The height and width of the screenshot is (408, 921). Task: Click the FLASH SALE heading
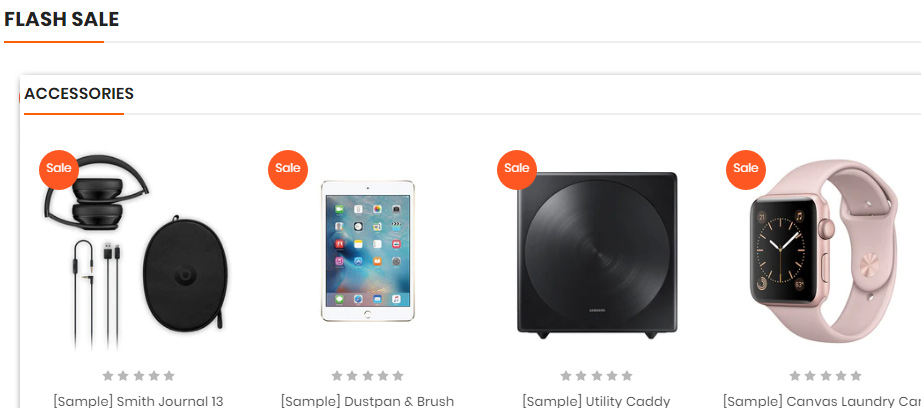click(62, 19)
